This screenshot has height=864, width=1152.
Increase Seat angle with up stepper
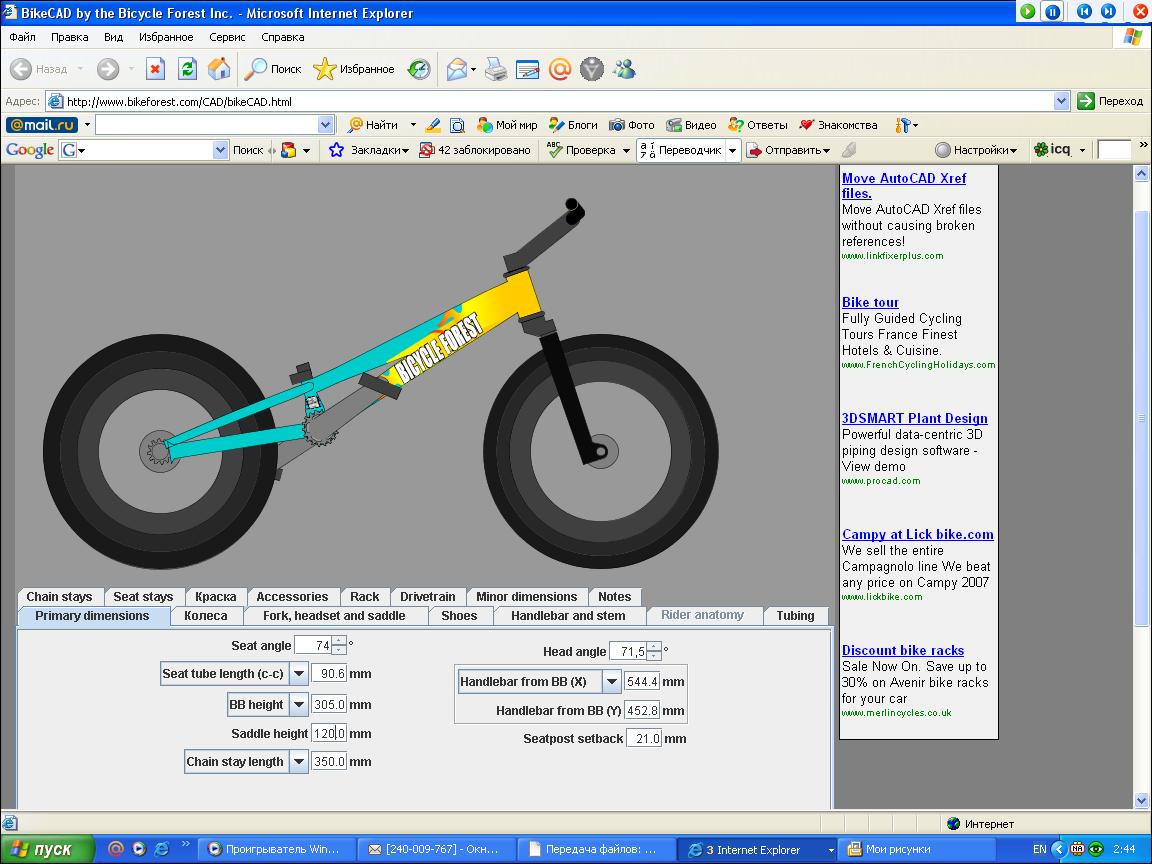tap(339, 641)
